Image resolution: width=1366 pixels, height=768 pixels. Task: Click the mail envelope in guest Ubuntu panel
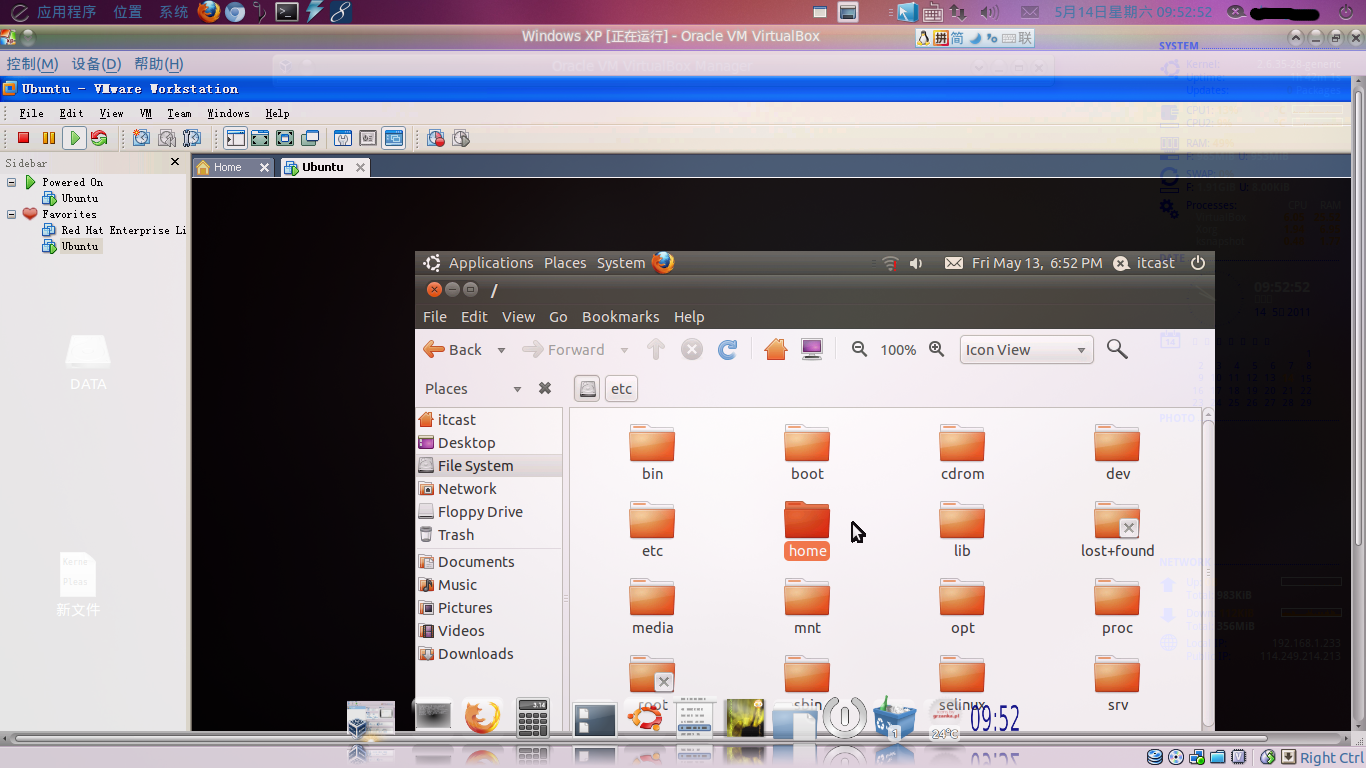tap(954, 263)
